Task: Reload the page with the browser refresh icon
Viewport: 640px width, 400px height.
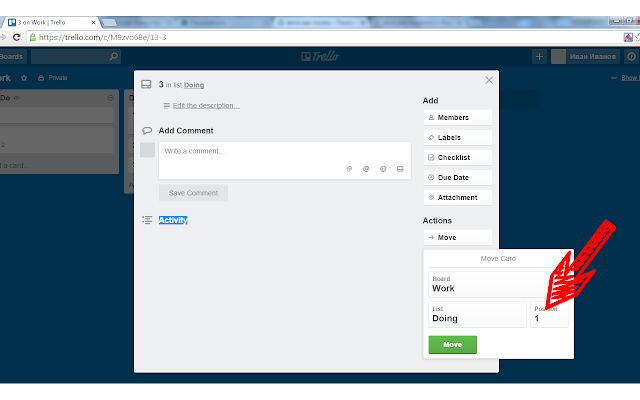Action: (x=16, y=37)
